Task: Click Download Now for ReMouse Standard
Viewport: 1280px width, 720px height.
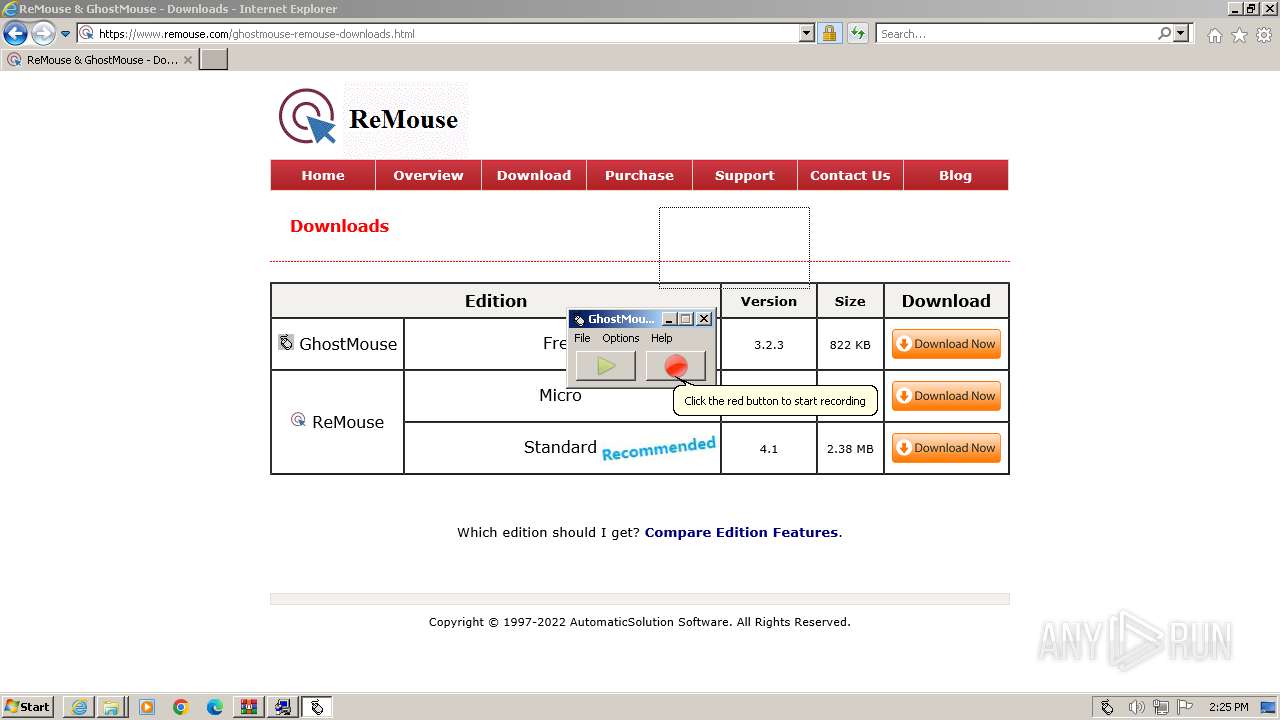Action: (x=946, y=448)
